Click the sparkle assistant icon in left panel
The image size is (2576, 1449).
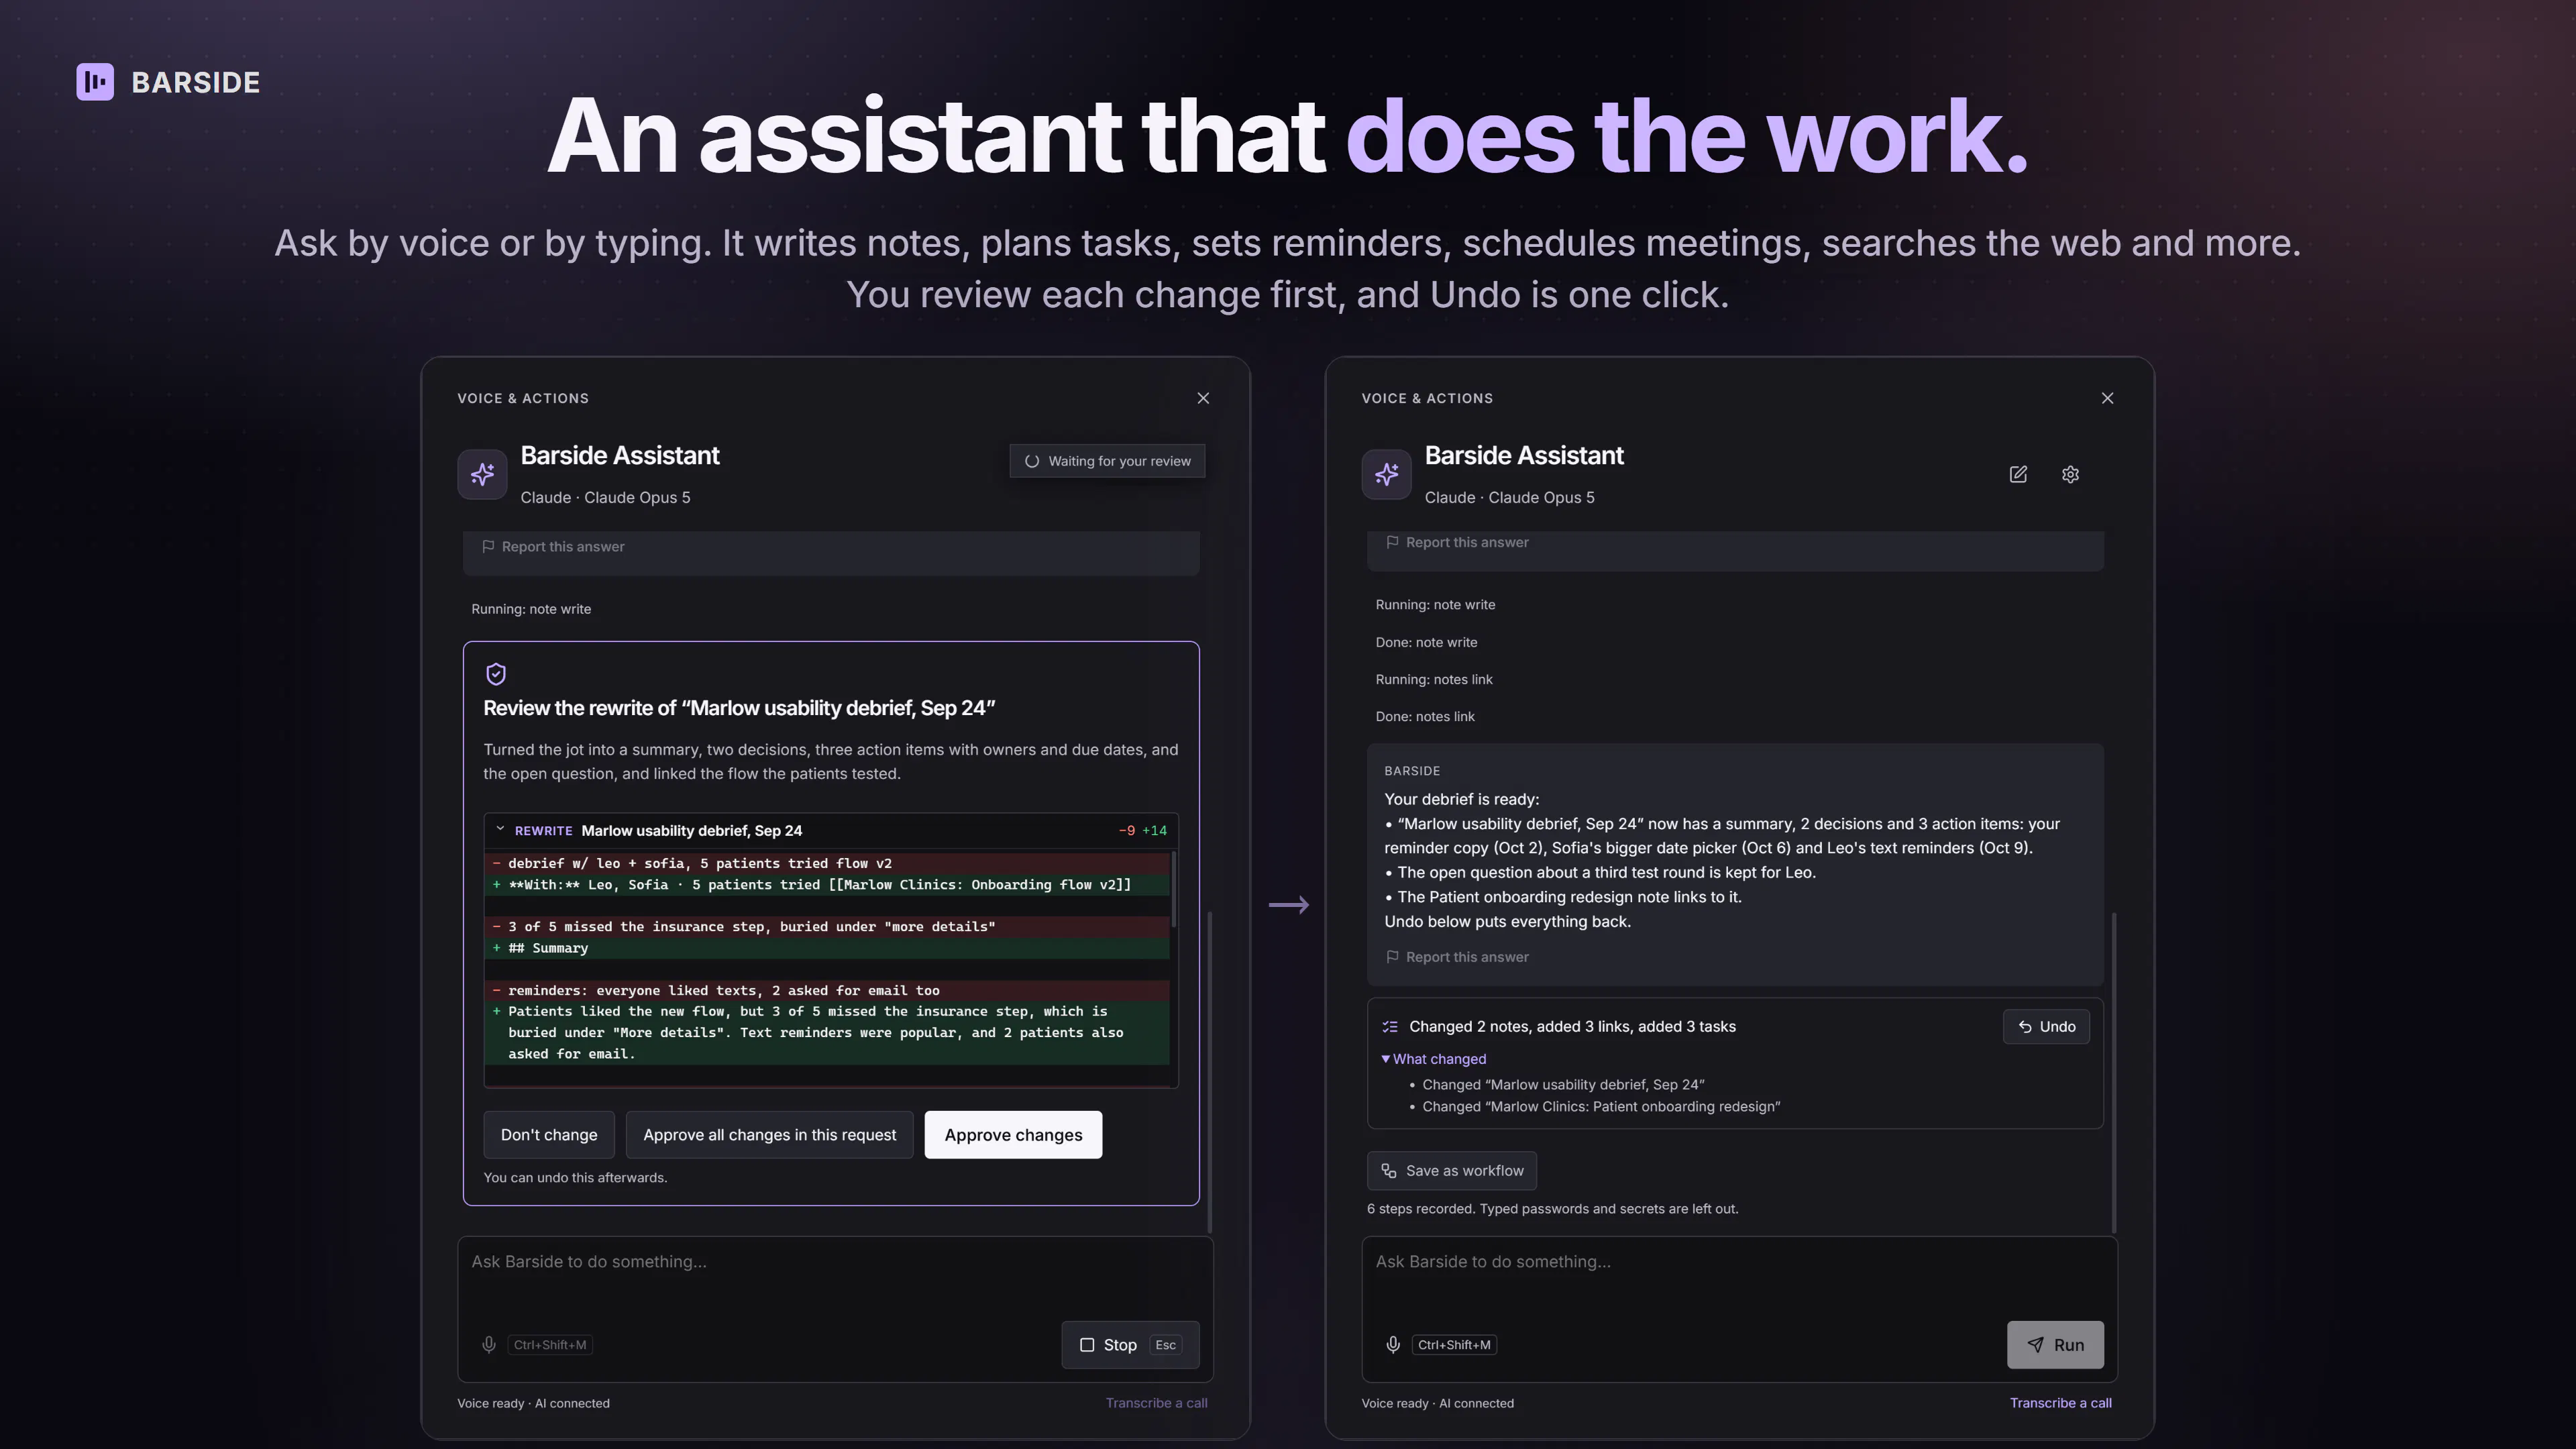483,474
